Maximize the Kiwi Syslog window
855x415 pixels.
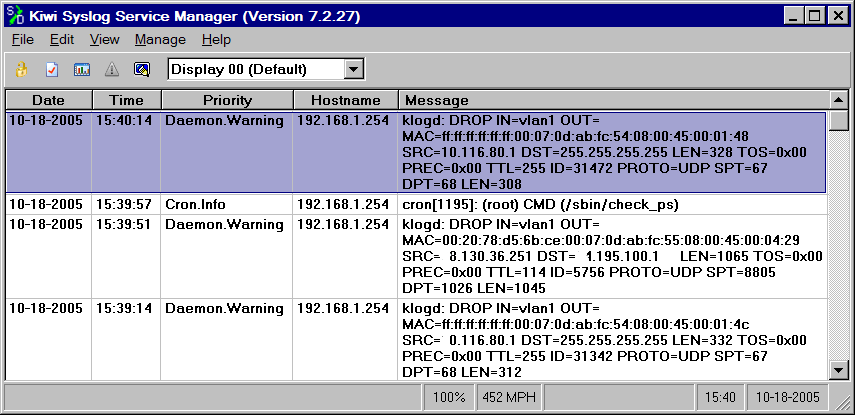[x=814, y=16]
